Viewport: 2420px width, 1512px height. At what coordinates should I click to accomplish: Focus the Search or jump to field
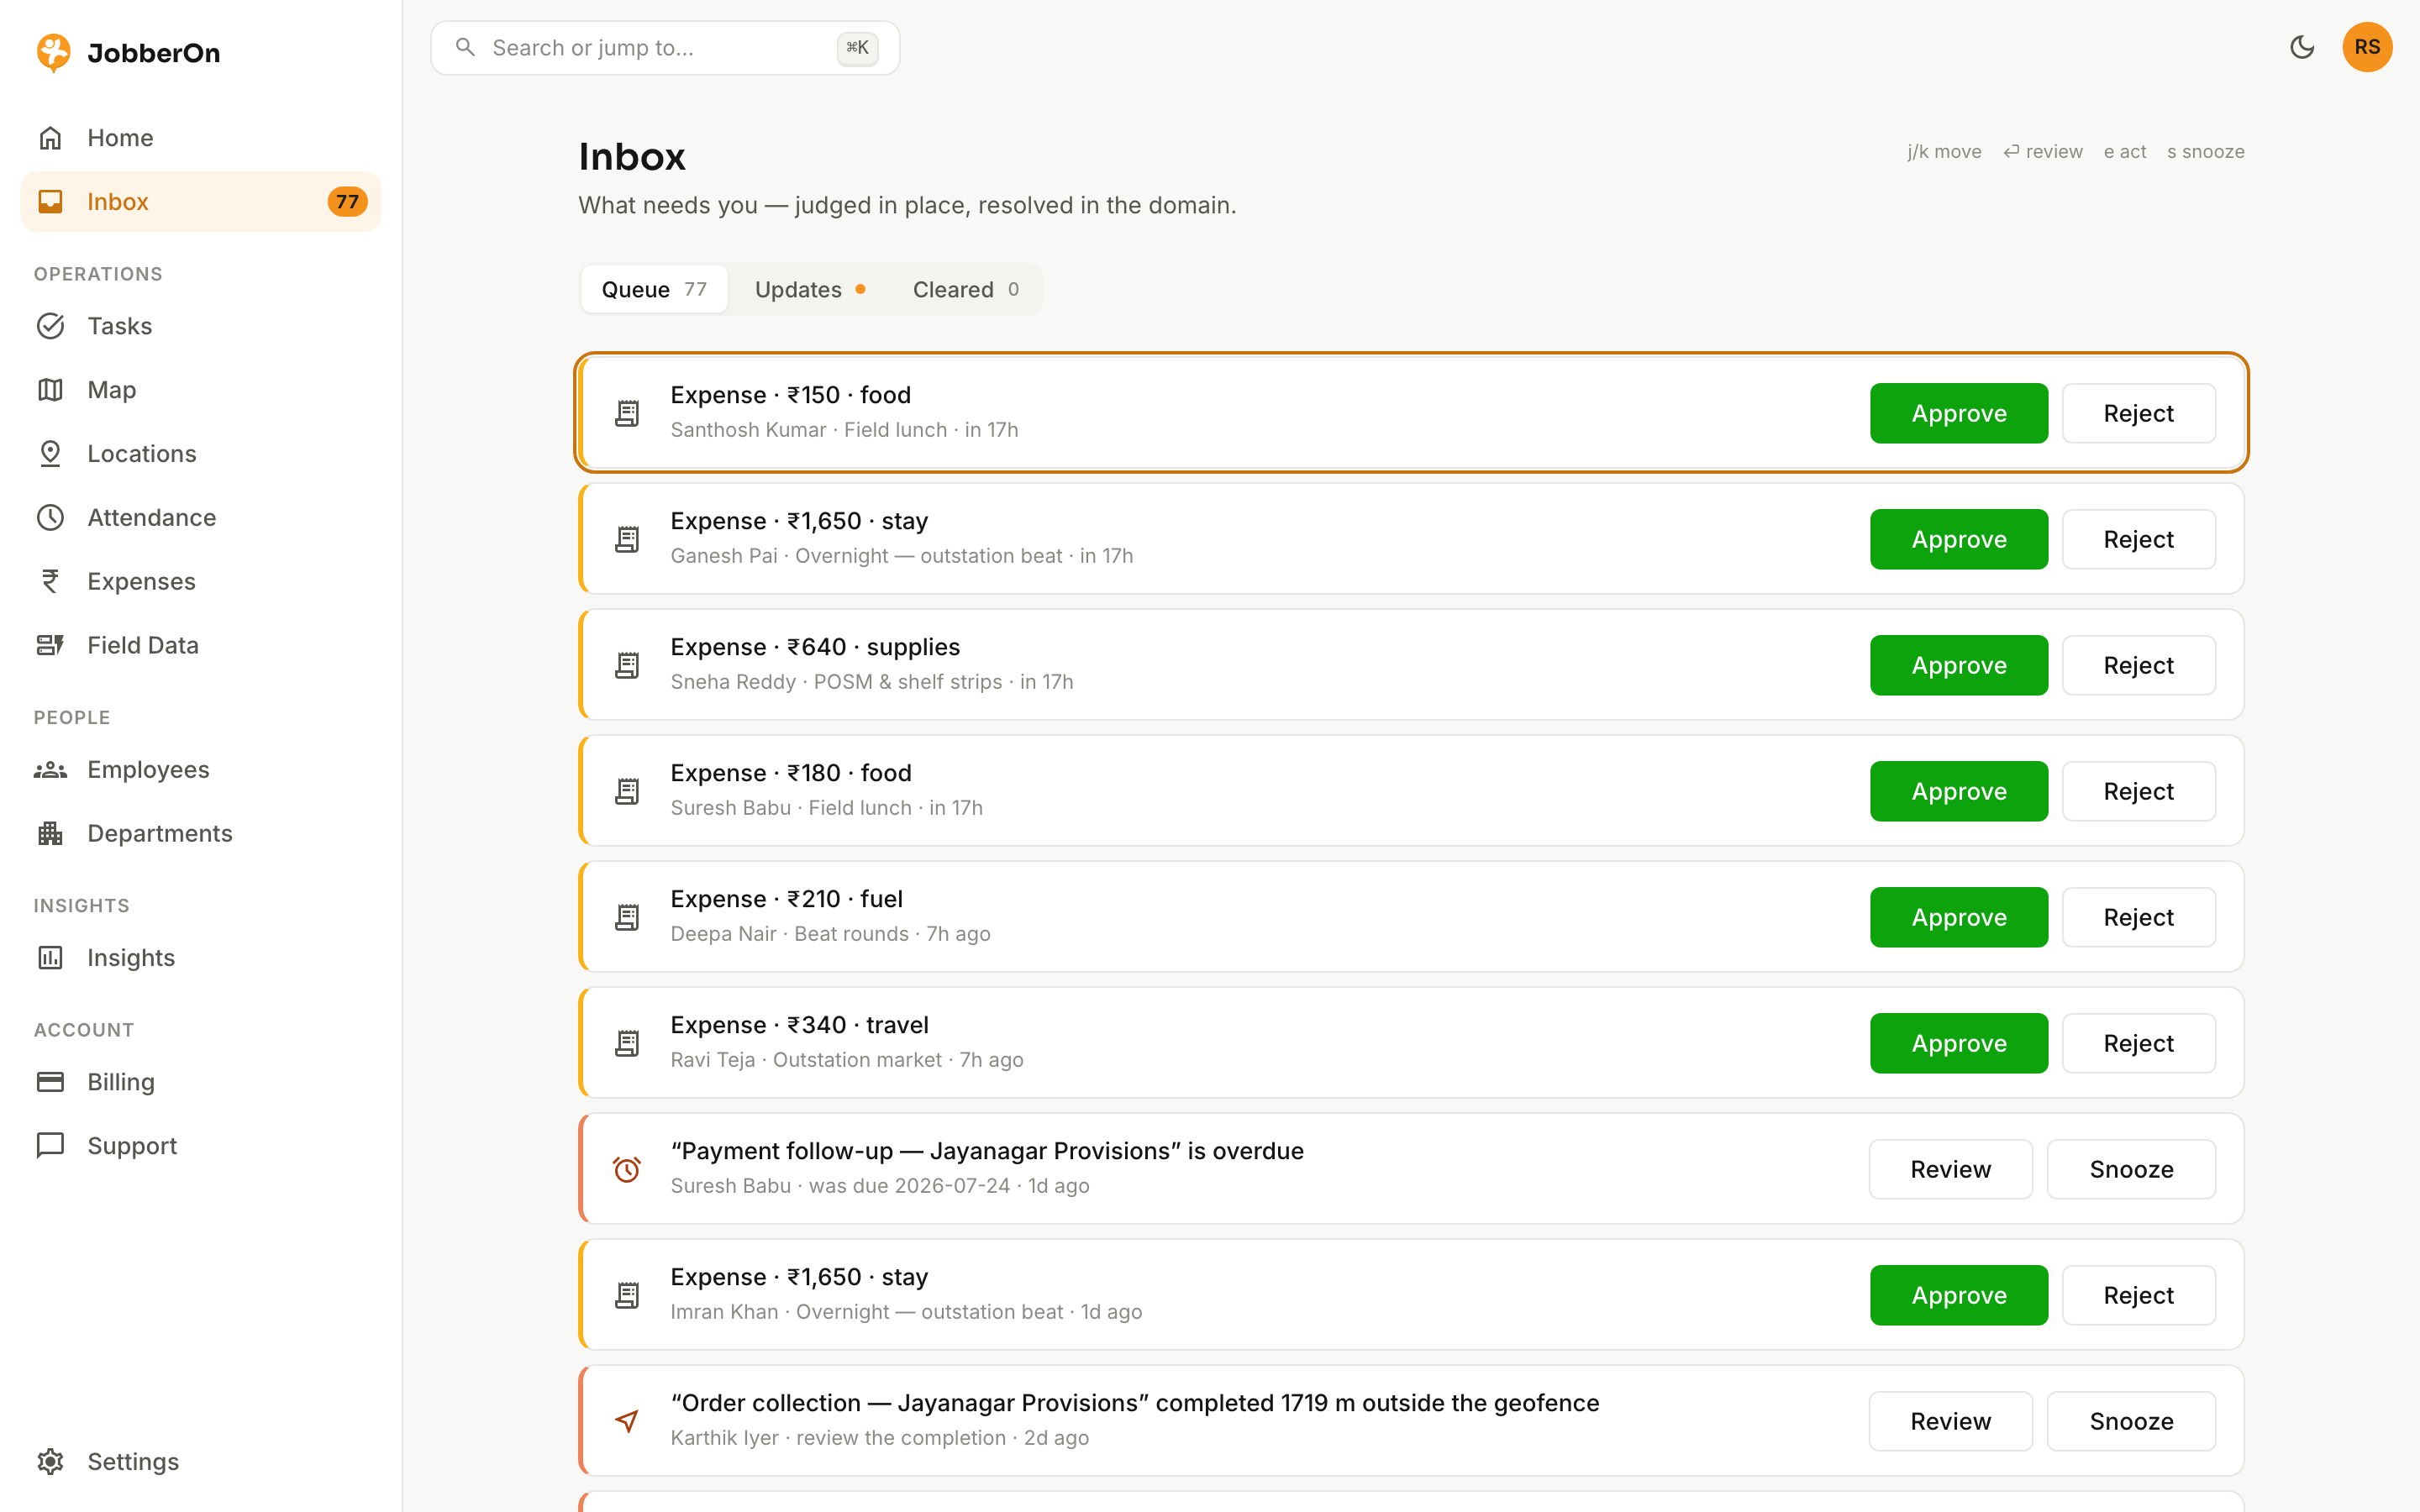665,47
